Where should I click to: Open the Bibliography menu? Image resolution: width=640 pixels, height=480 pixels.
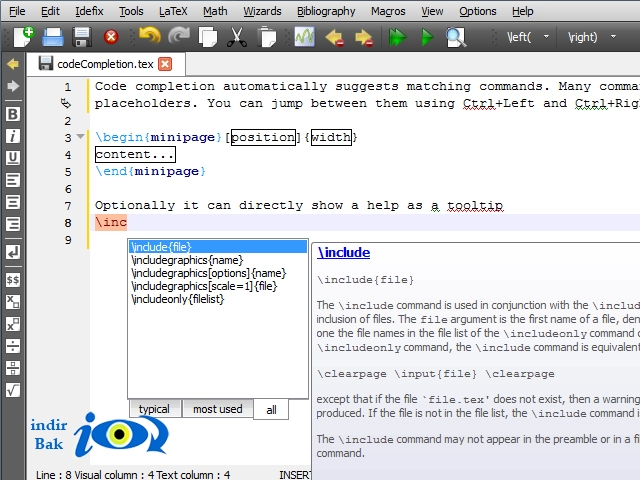pos(326,11)
